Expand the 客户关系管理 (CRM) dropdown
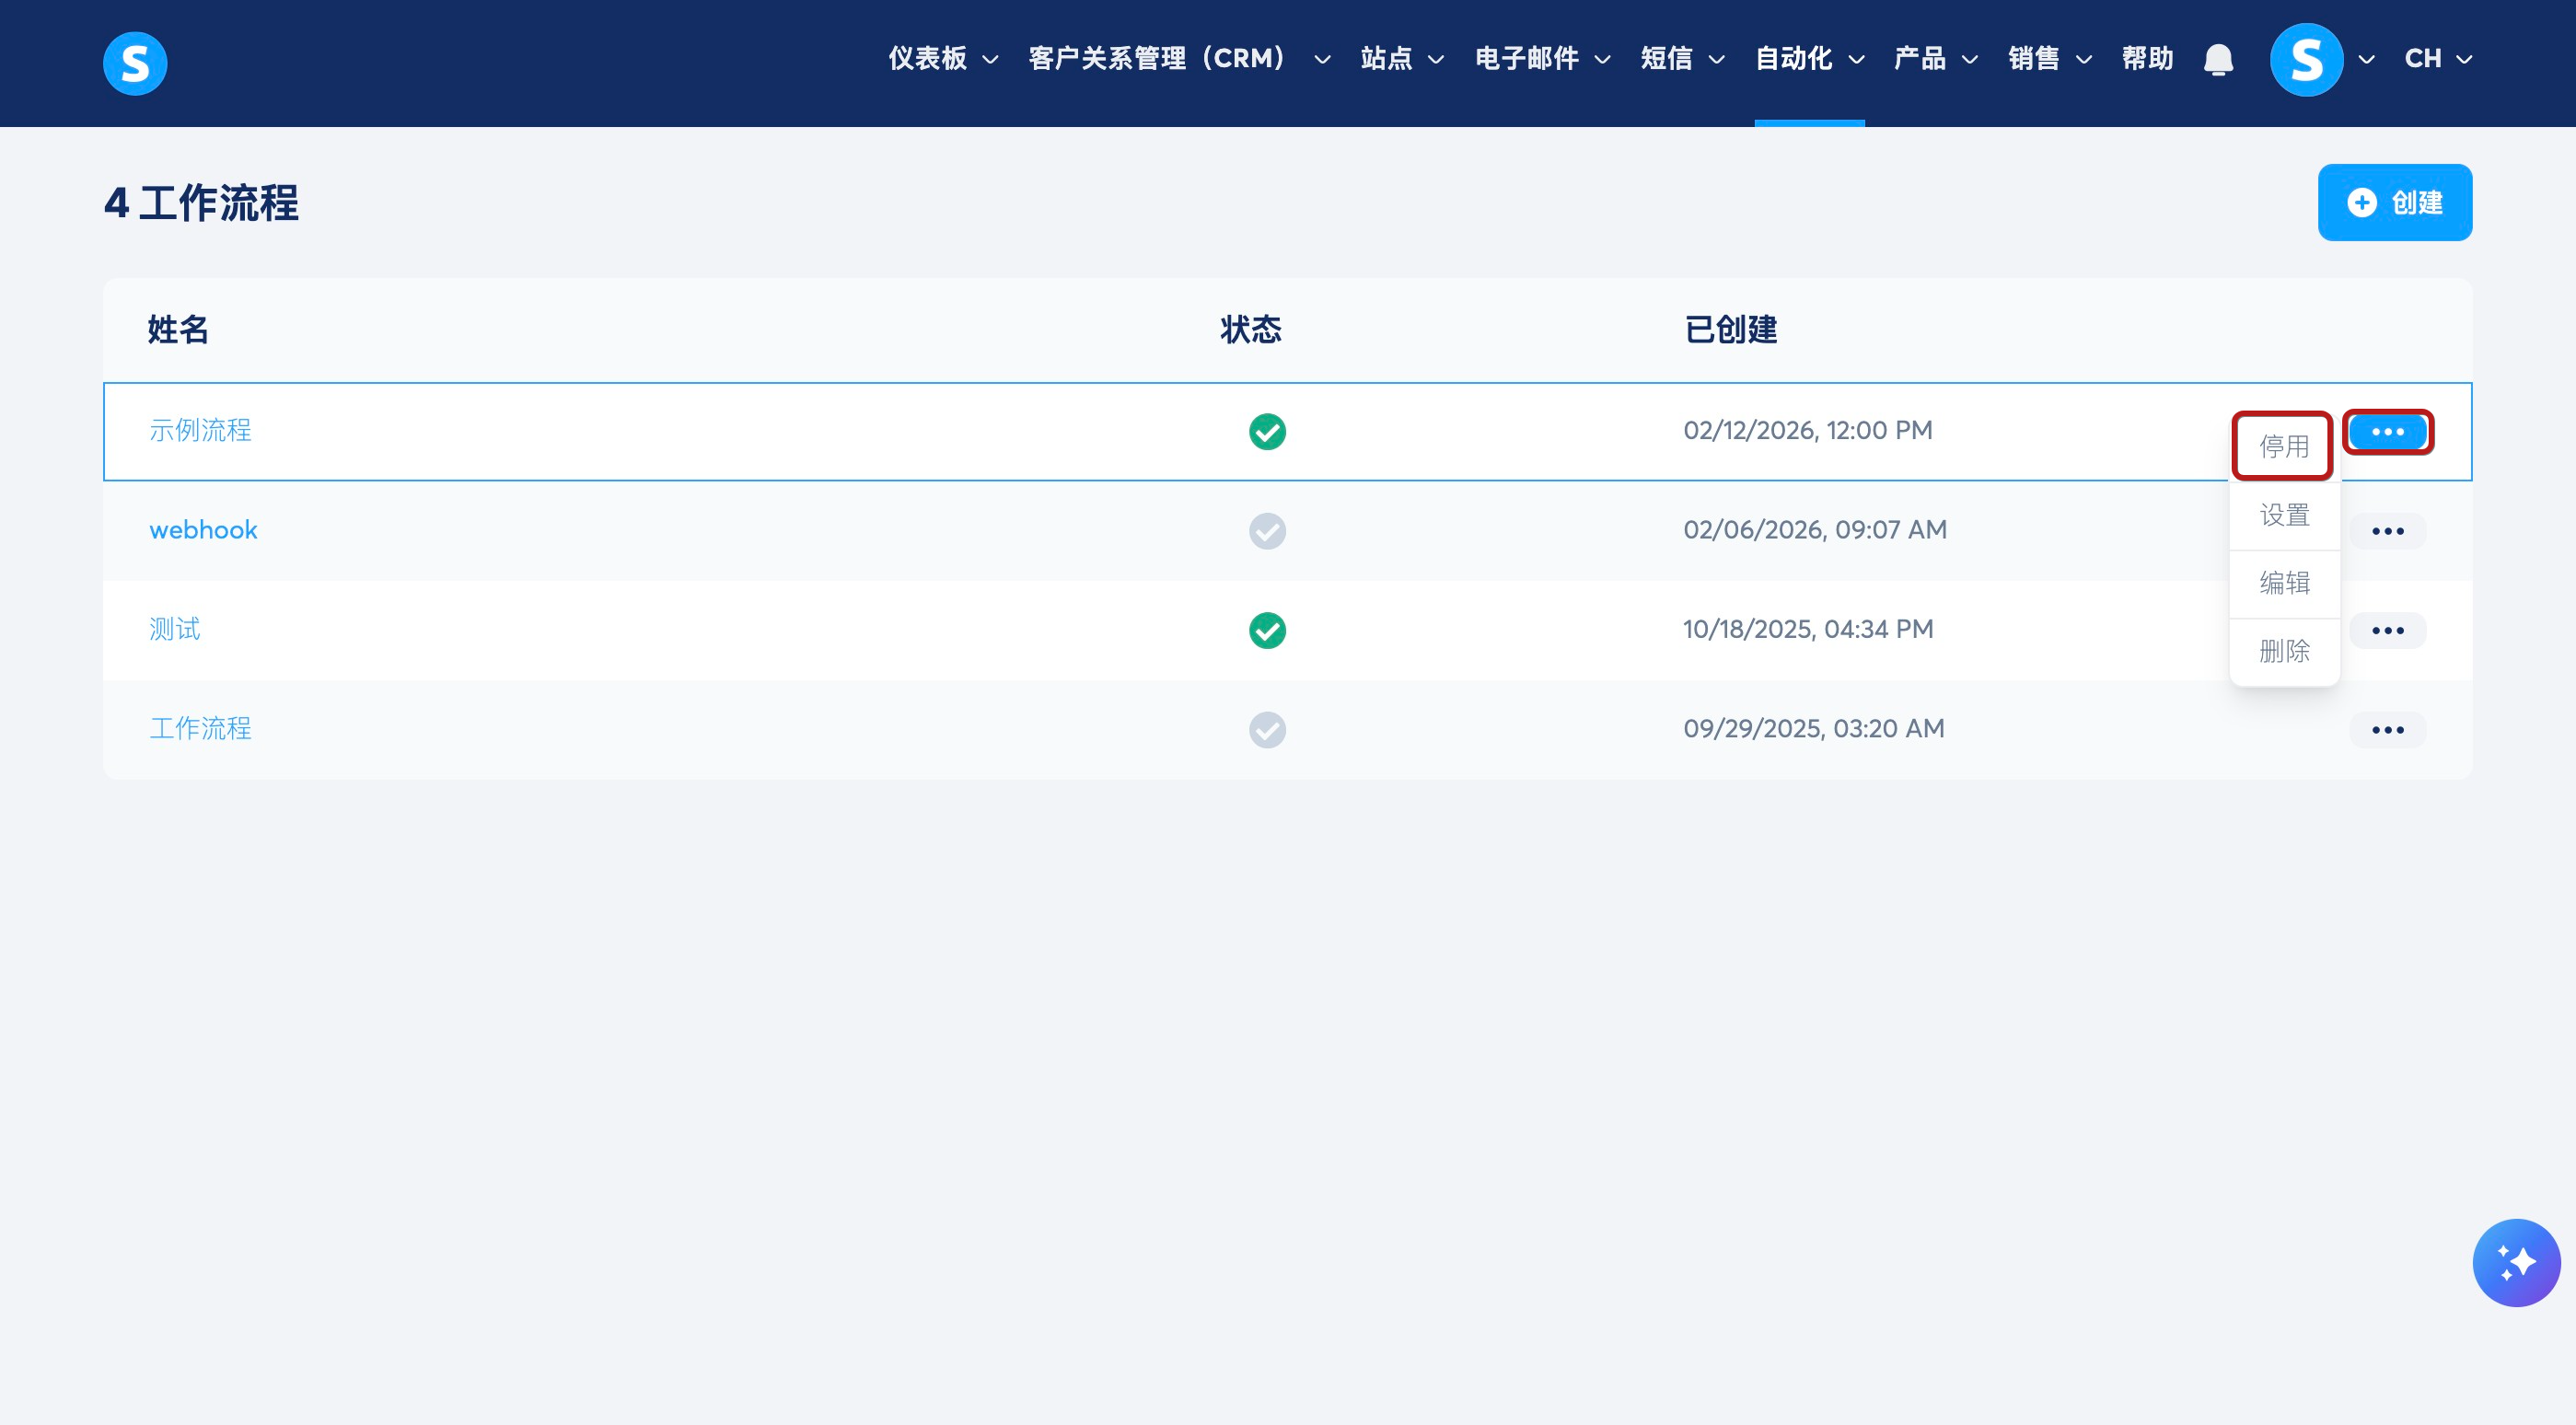 click(1178, 59)
